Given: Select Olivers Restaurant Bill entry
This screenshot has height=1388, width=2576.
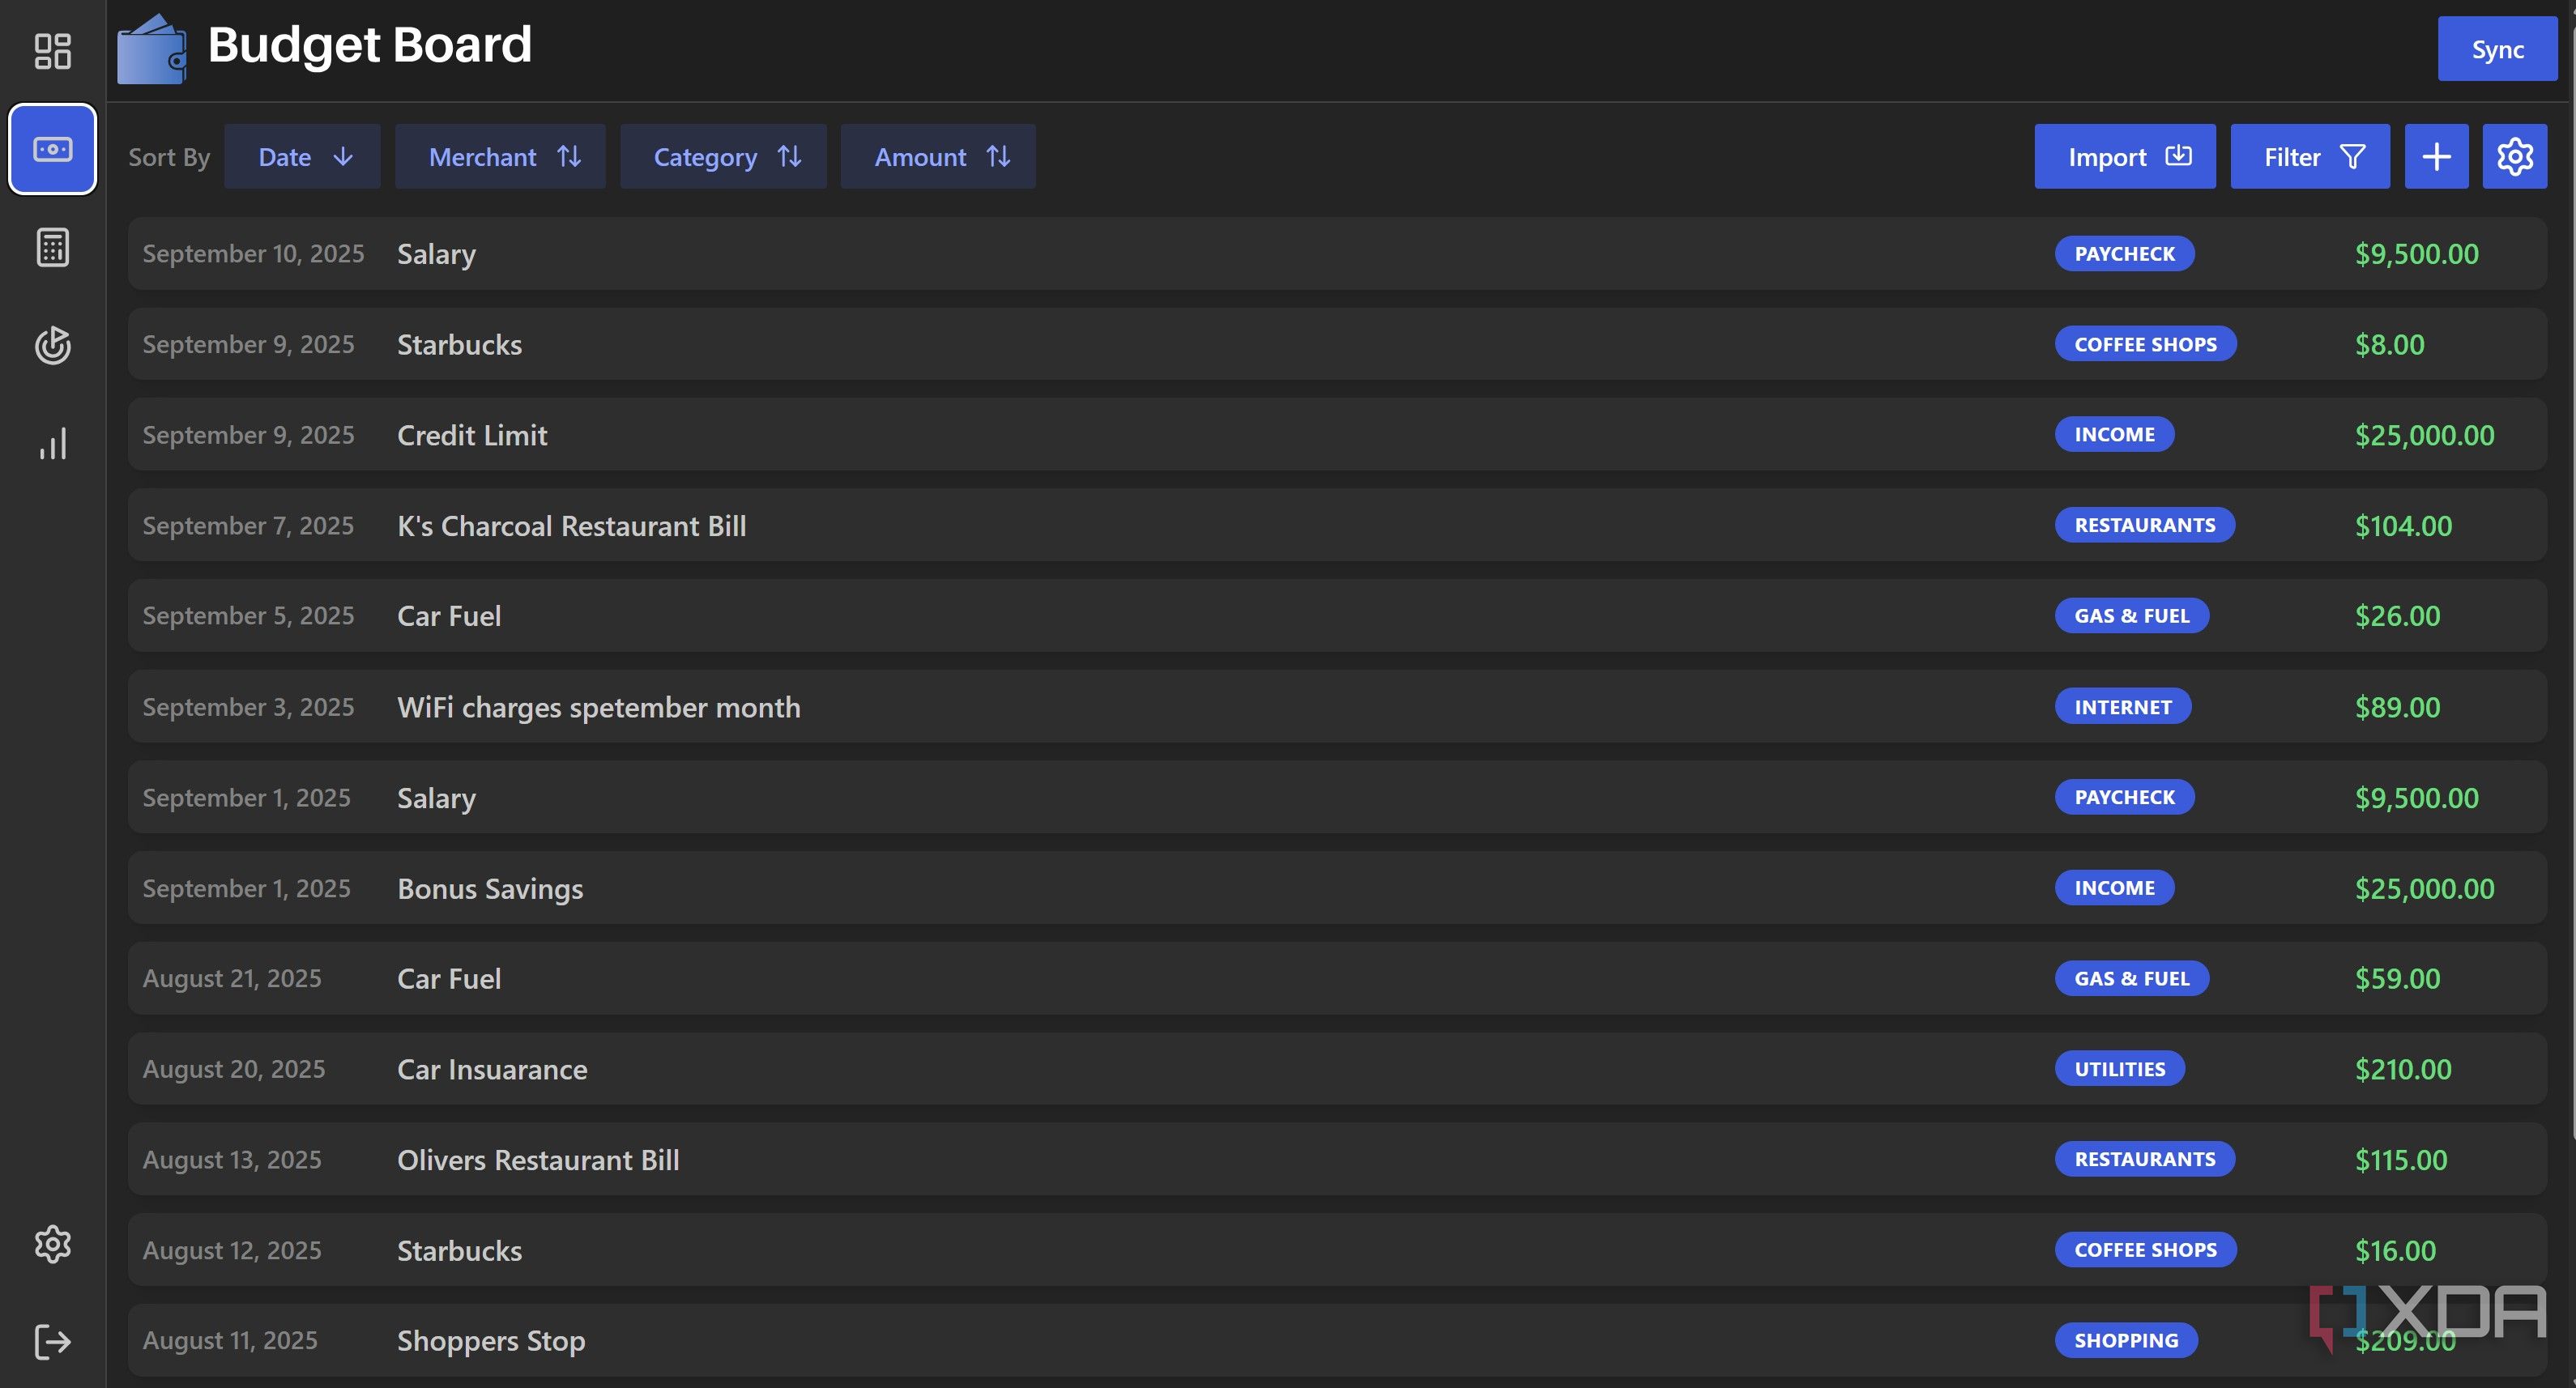Looking at the screenshot, I should click(538, 1160).
